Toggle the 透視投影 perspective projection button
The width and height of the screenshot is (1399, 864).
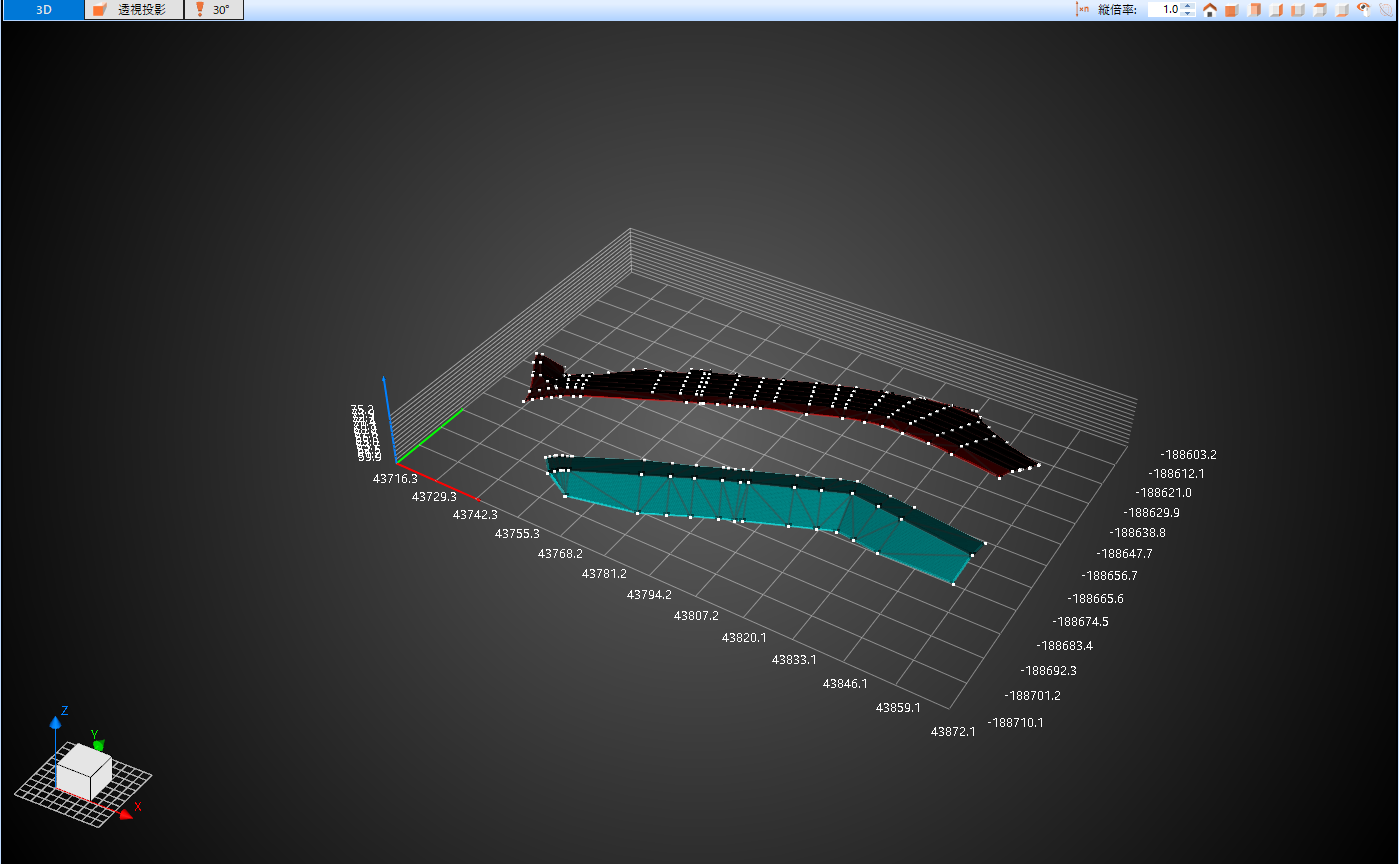click(x=134, y=10)
